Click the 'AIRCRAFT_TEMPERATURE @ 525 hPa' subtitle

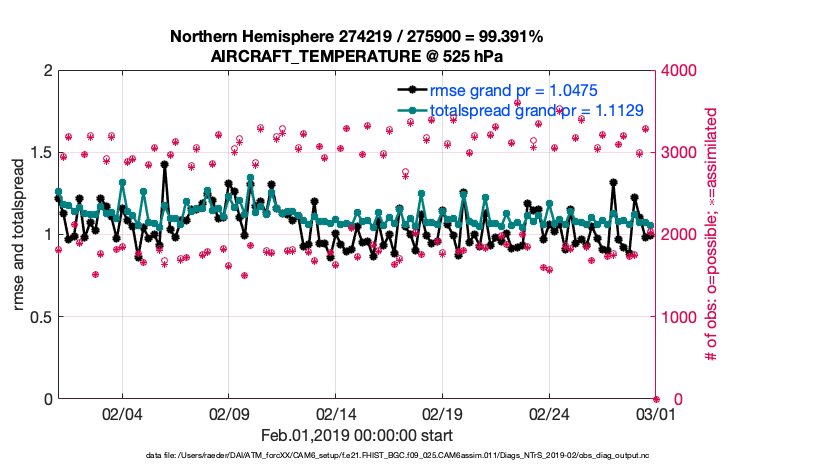[x=357, y=56]
